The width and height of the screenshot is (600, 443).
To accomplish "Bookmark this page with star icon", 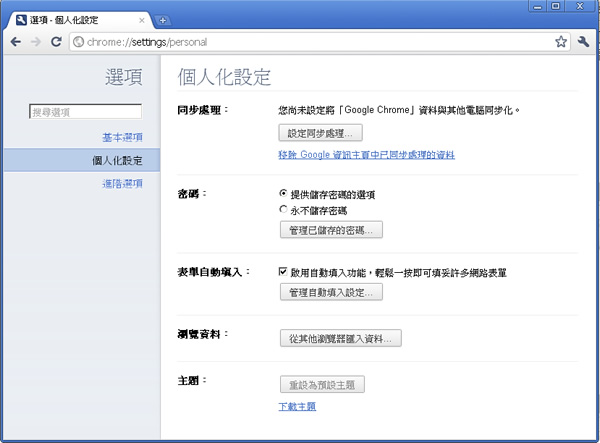I will pyautogui.click(x=561, y=42).
